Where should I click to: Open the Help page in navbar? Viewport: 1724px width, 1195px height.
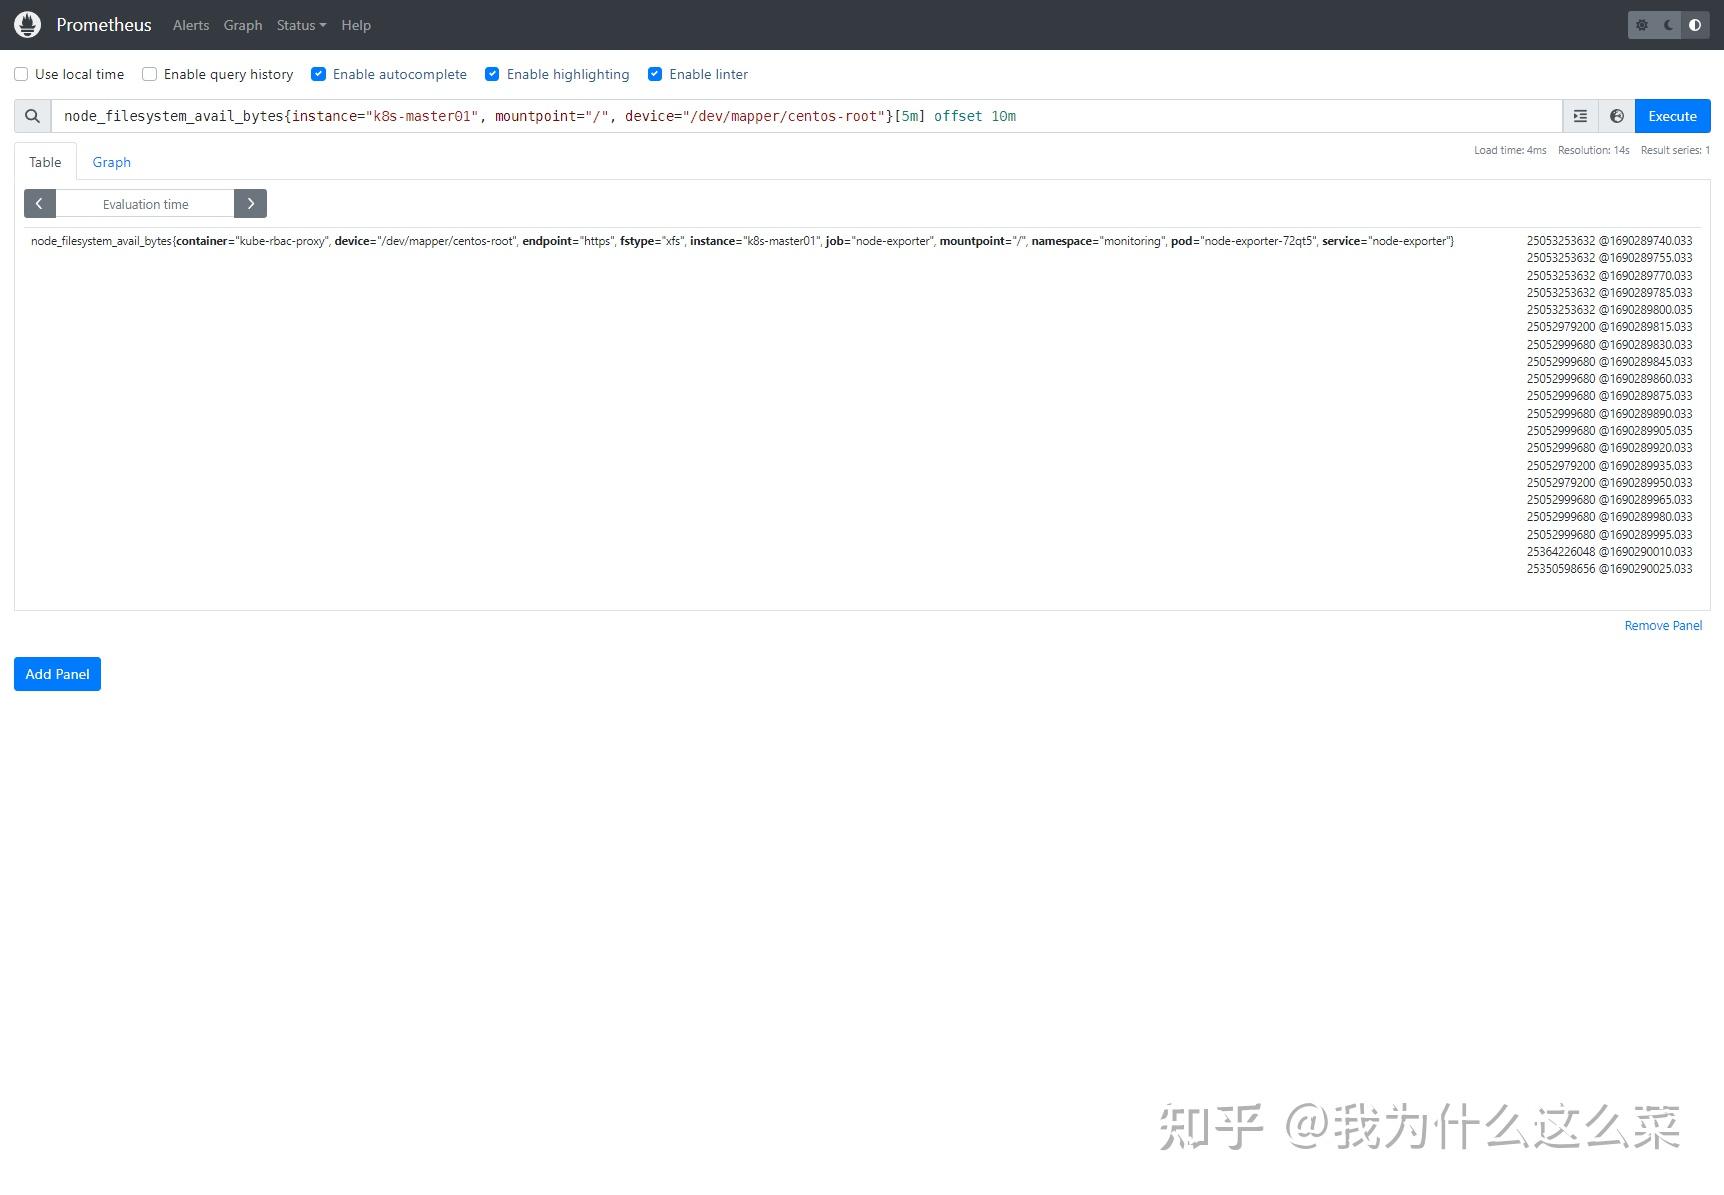click(356, 25)
